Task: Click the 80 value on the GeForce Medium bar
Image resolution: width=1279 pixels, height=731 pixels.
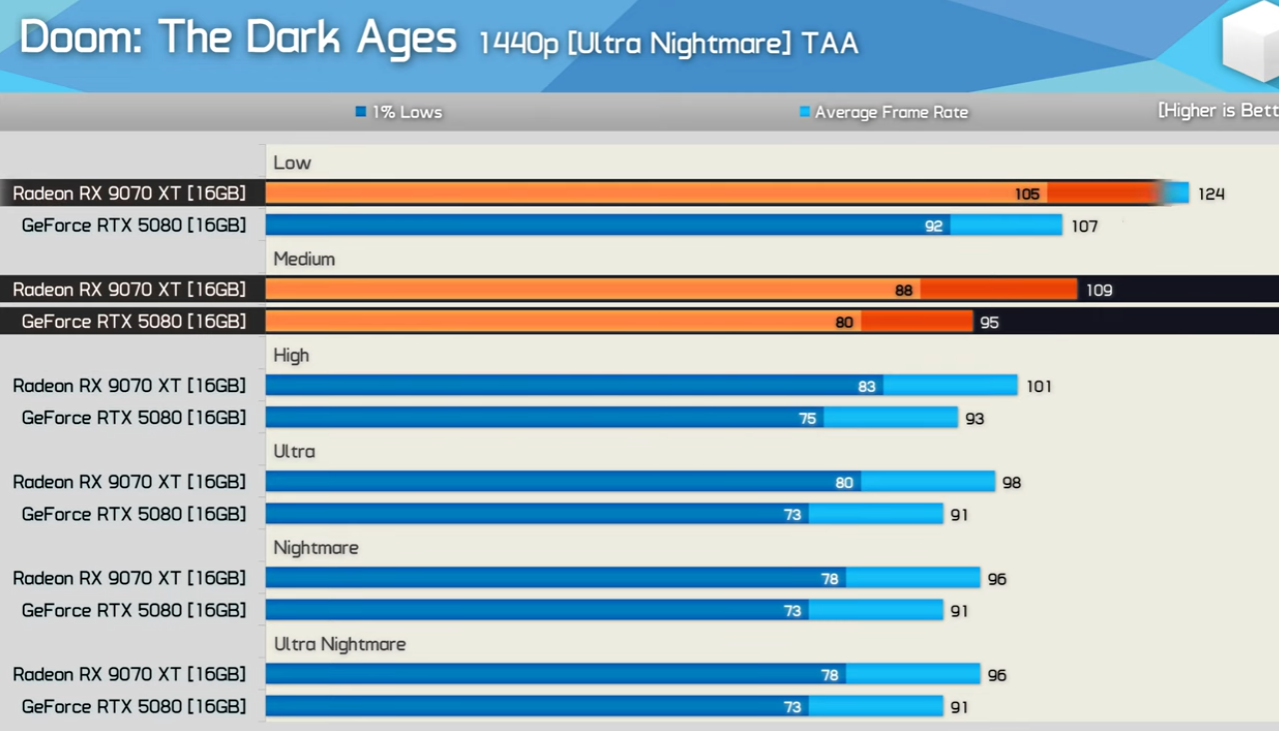Action: click(844, 322)
